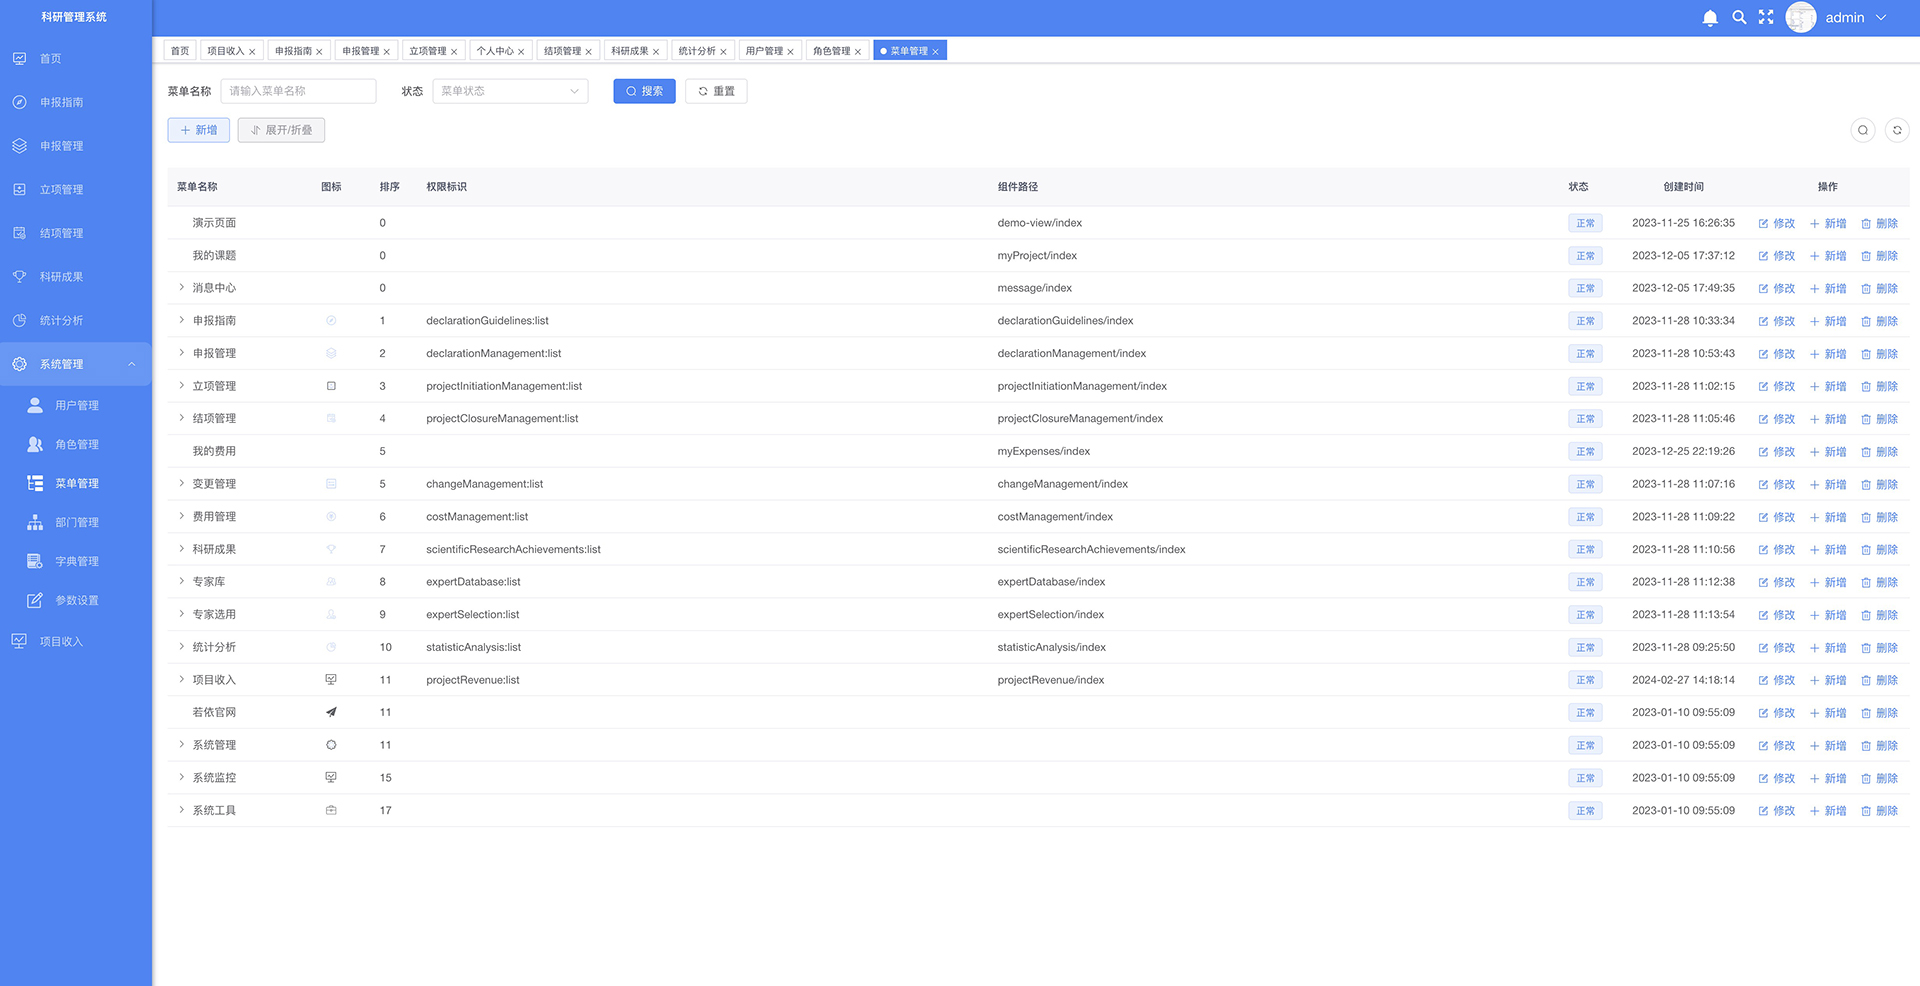Open the 菜单状态 dropdown
Screen dimensions: 1920x986
click(x=509, y=91)
